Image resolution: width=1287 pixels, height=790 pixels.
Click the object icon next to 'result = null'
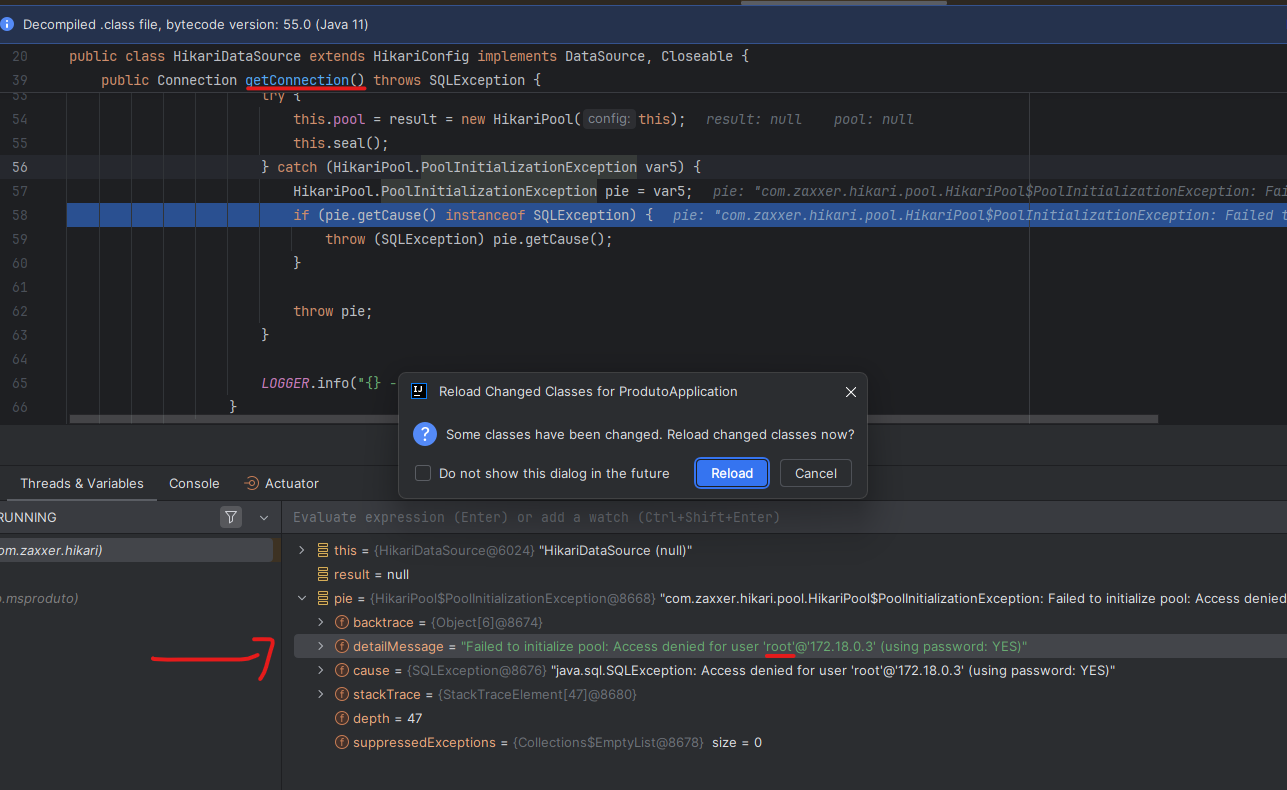pos(323,575)
